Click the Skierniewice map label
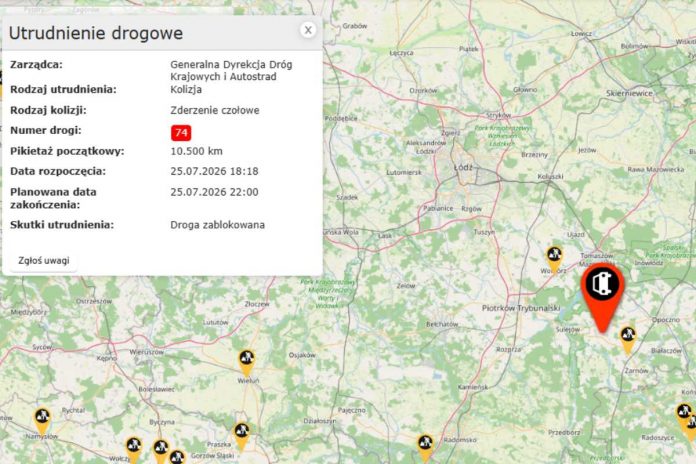This screenshot has width=696, height=464. [629, 93]
